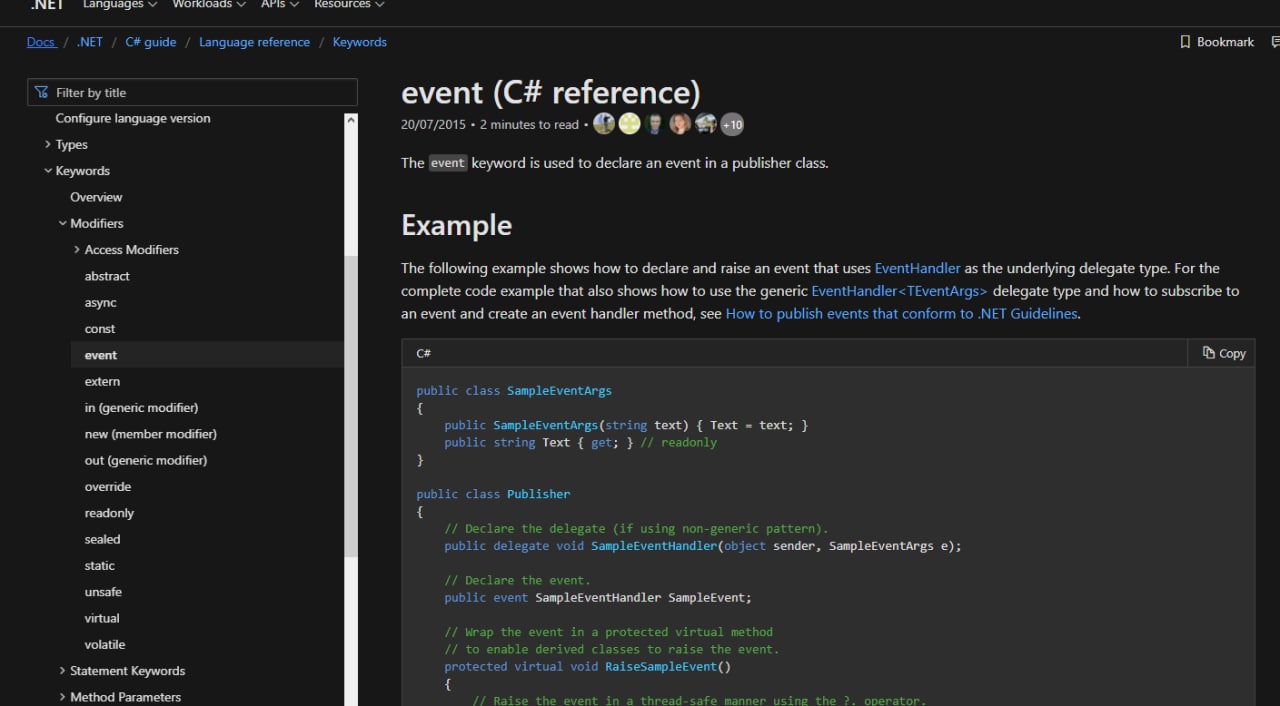The height and width of the screenshot is (706, 1280).
Task: Follow the EventHandler<TEventArgs> link
Action: click(899, 291)
